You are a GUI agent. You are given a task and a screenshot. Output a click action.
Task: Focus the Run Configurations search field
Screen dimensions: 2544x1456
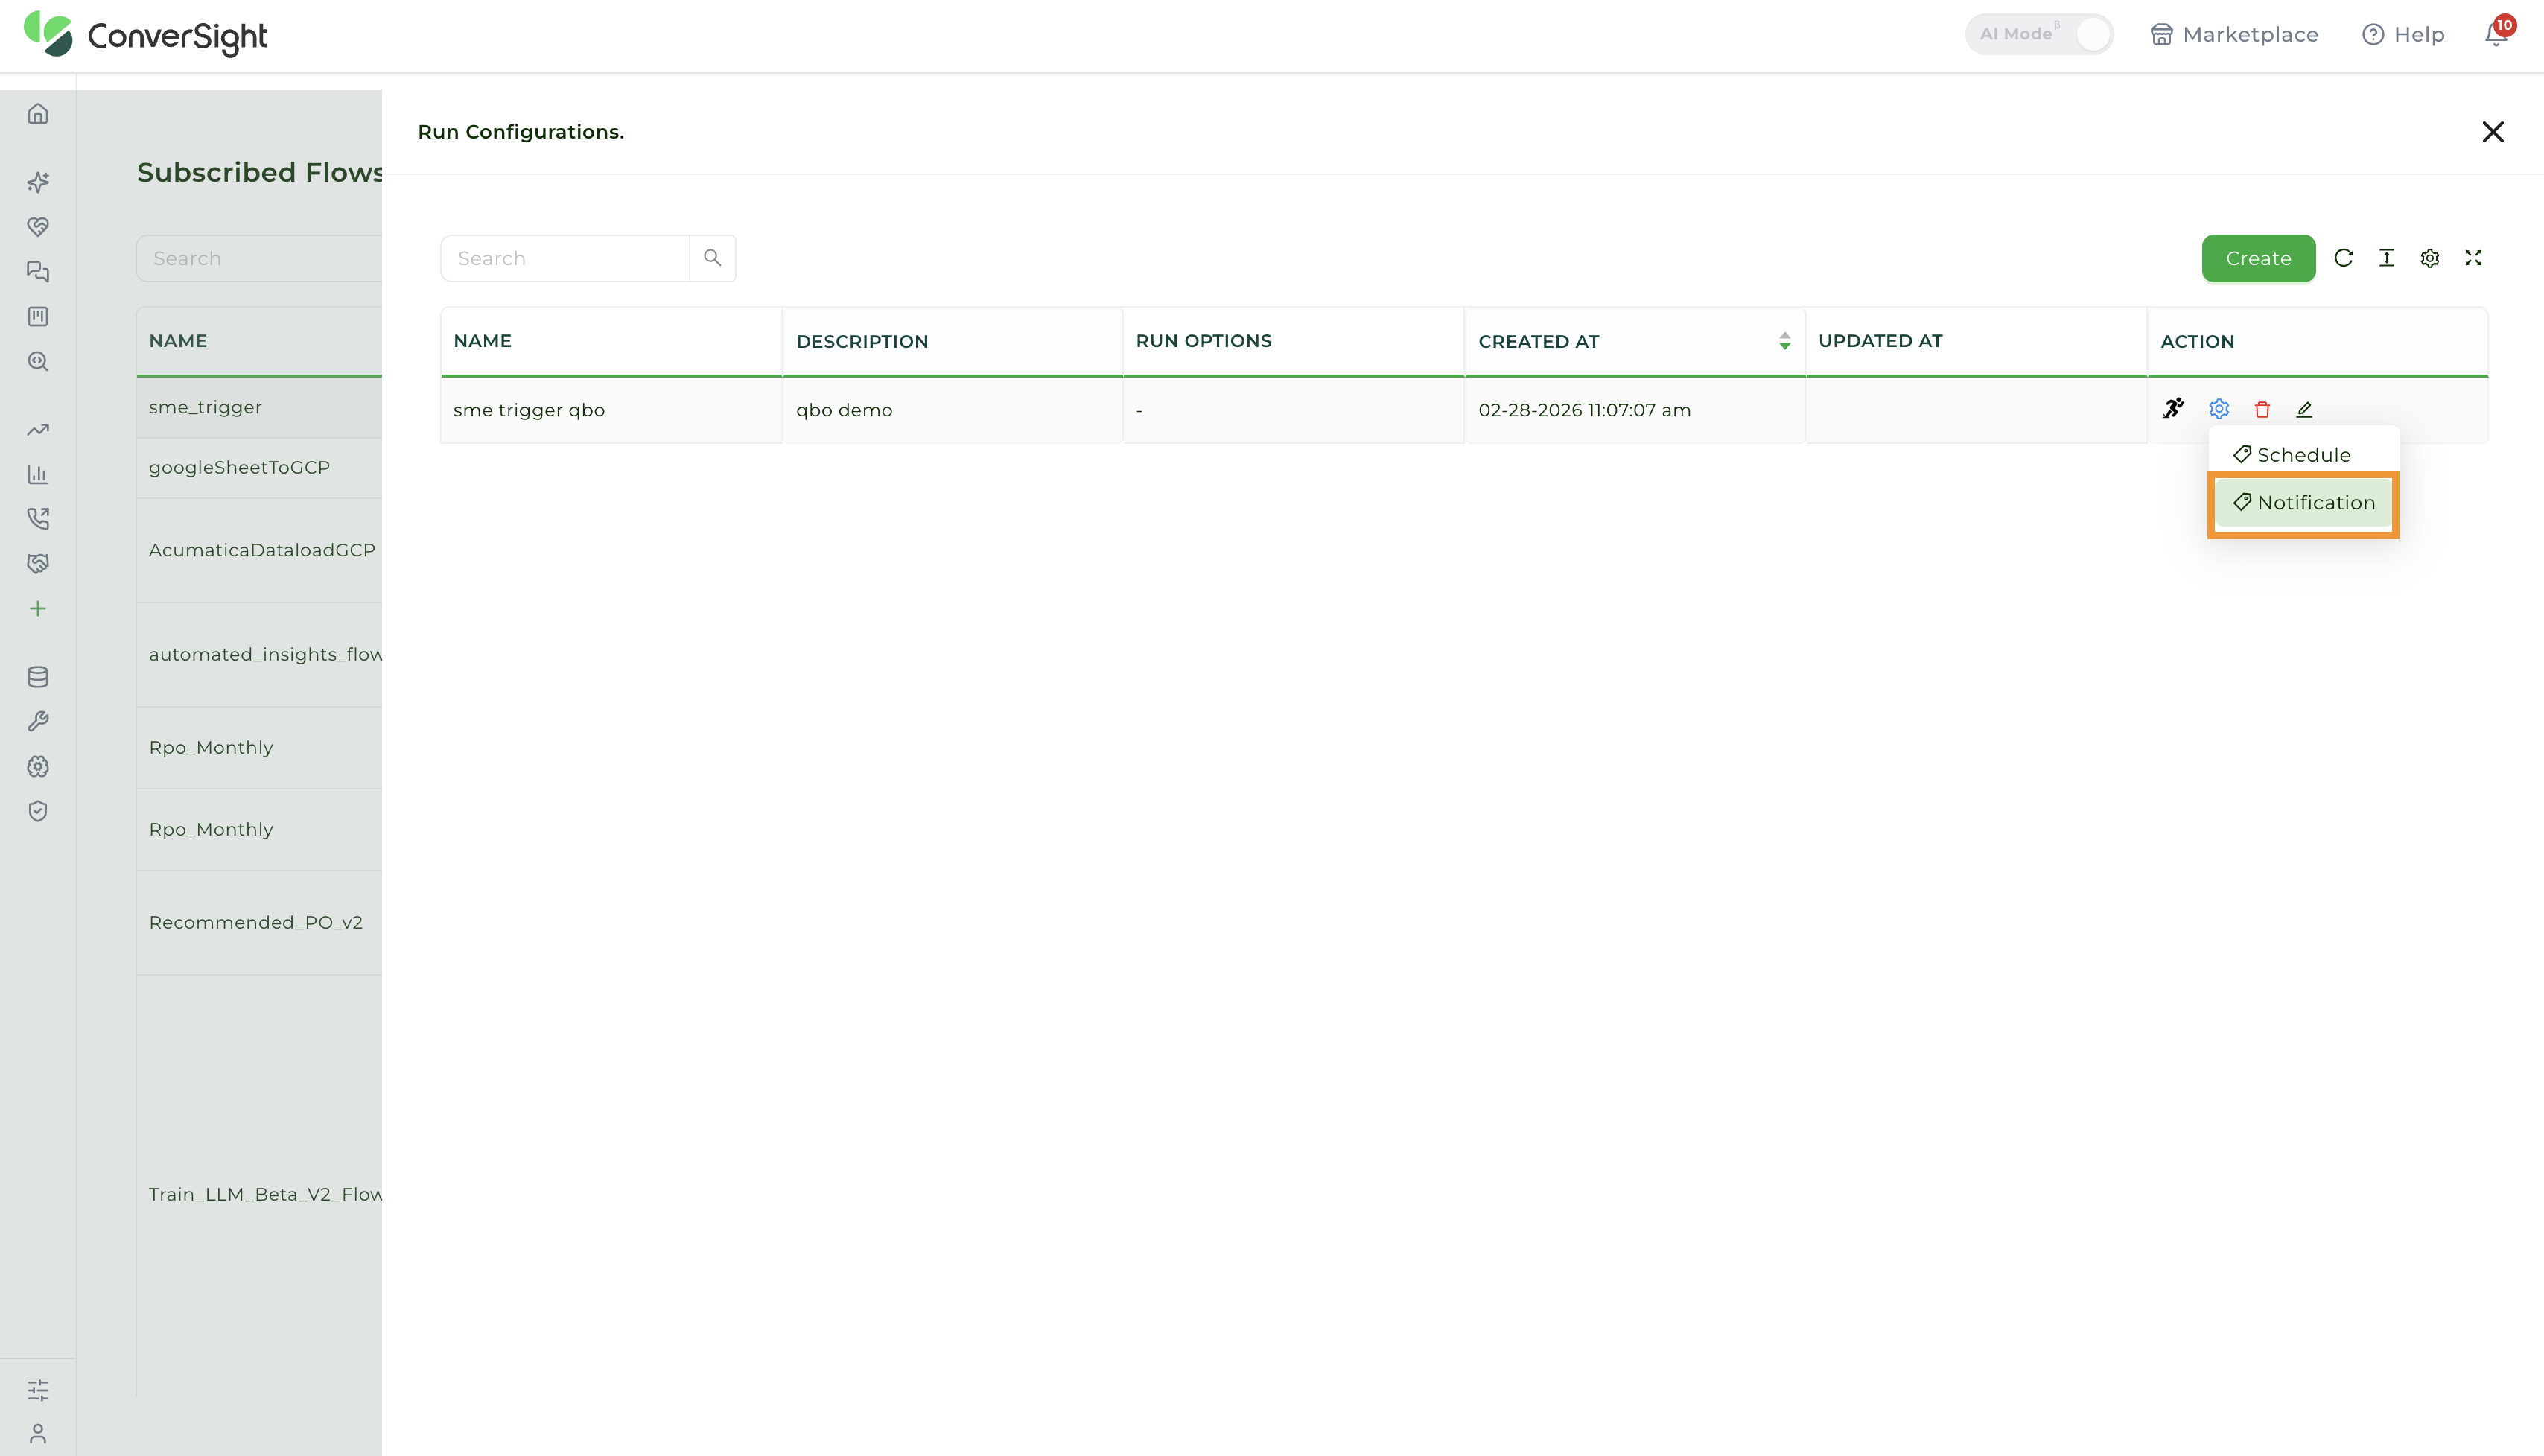point(565,258)
